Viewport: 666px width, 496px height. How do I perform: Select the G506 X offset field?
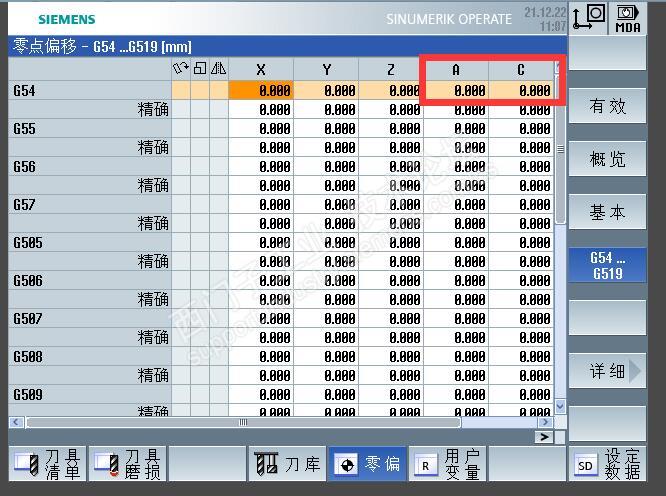pyautogui.click(x=261, y=280)
